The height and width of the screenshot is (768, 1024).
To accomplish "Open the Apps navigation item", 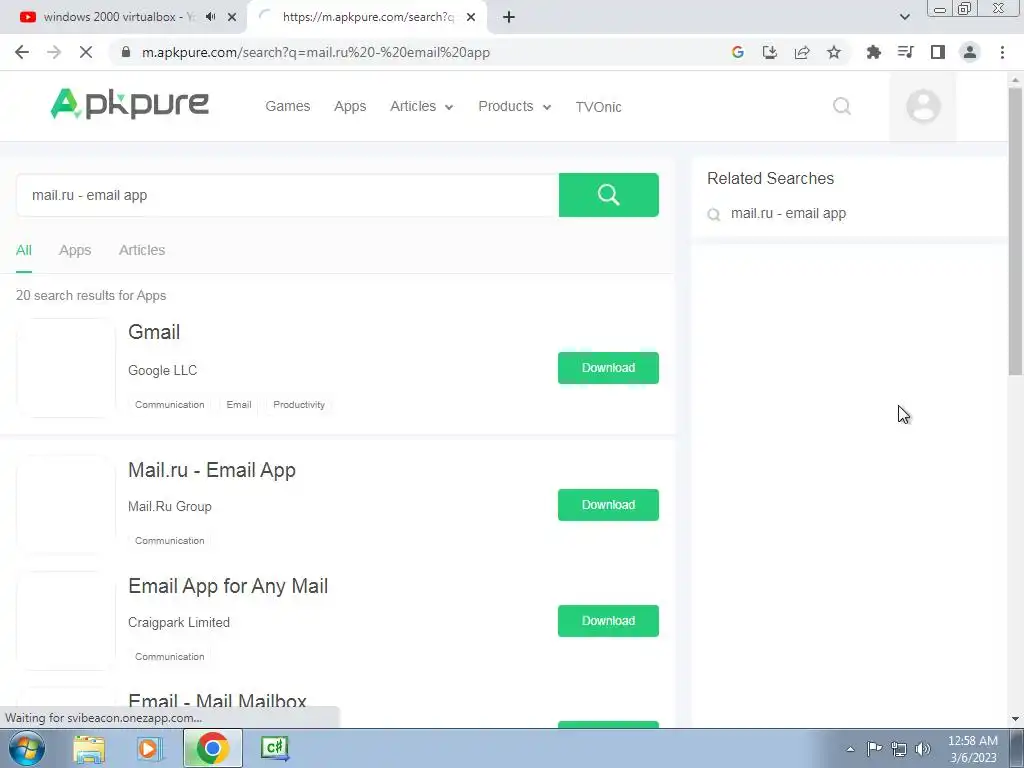I will [350, 106].
